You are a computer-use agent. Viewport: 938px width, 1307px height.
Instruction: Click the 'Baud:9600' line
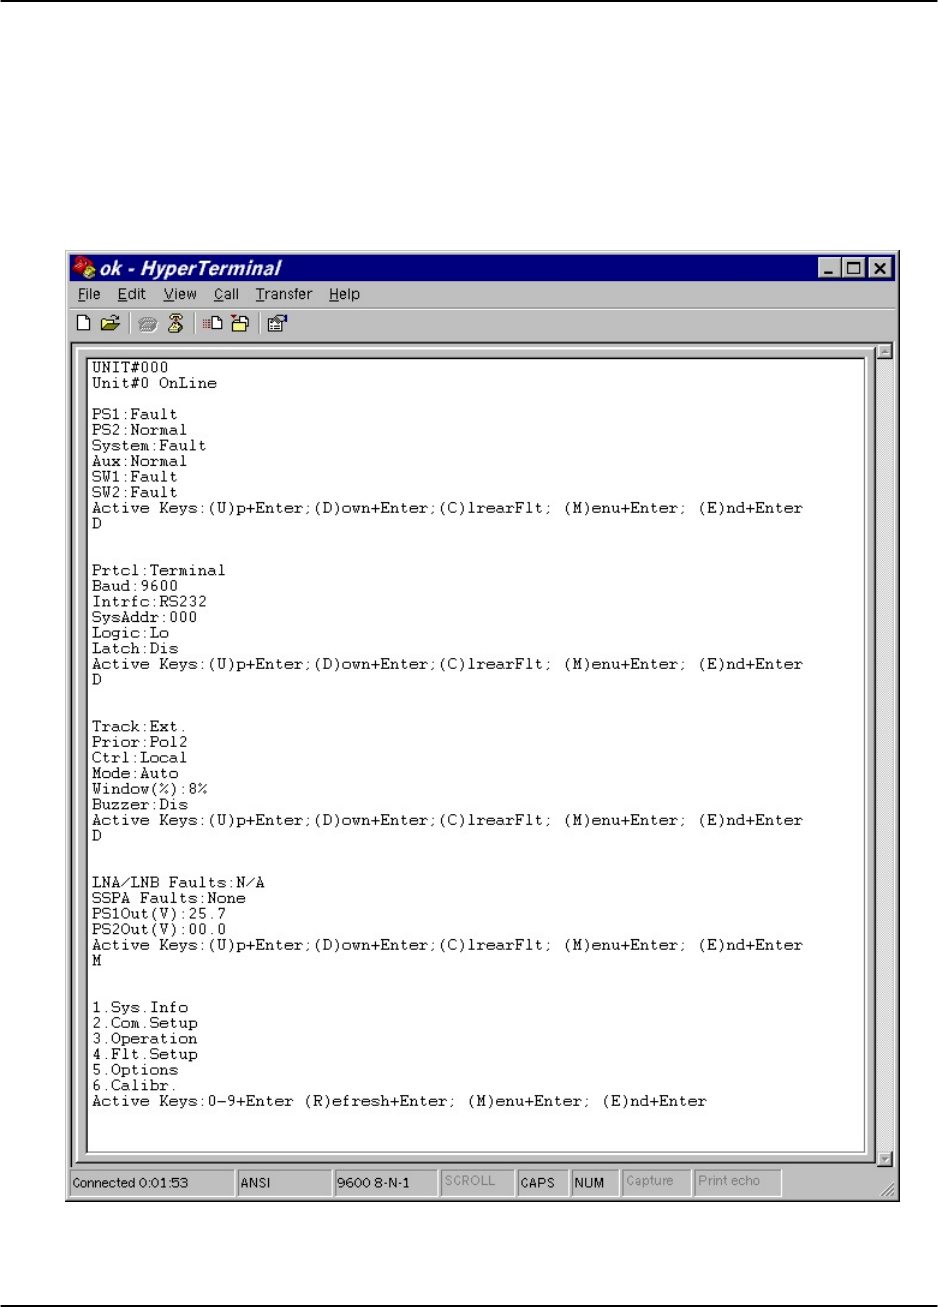[x=135, y=586]
